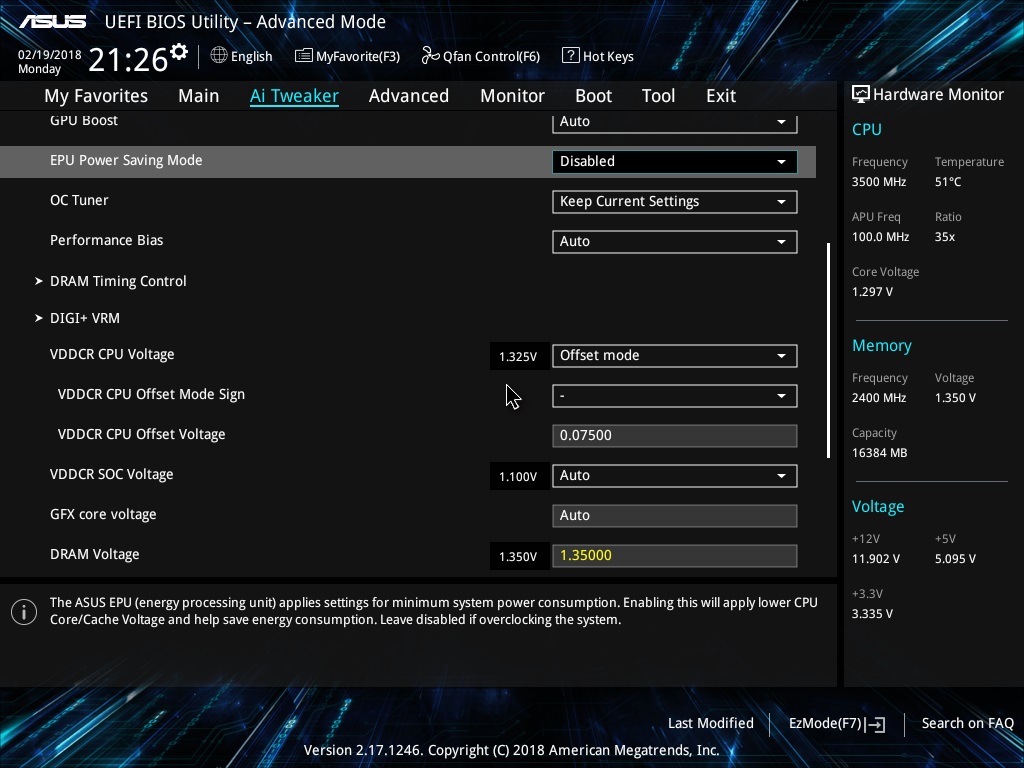This screenshot has width=1024, height=768.
Task: Click the +3.3V reading 3.335 V
Action: tap(872, 614)
